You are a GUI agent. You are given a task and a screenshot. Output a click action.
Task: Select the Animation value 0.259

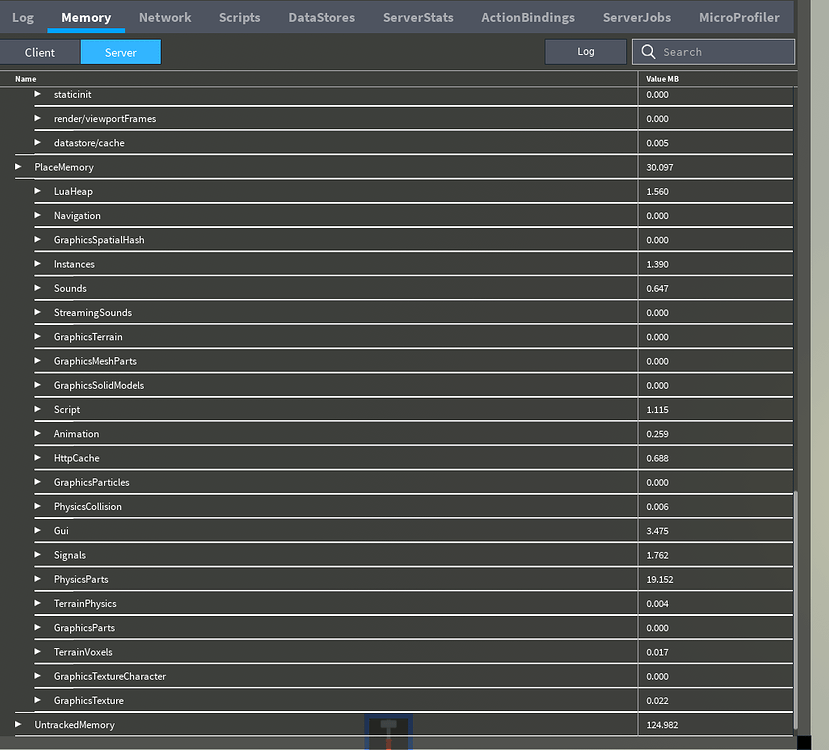click(657, 434)
